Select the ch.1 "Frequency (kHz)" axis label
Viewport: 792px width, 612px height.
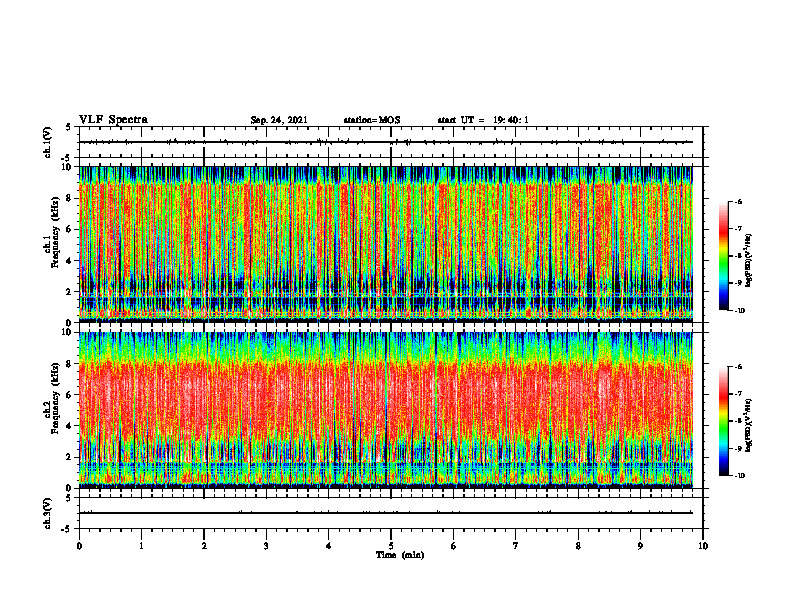click(x=55, y=232)
